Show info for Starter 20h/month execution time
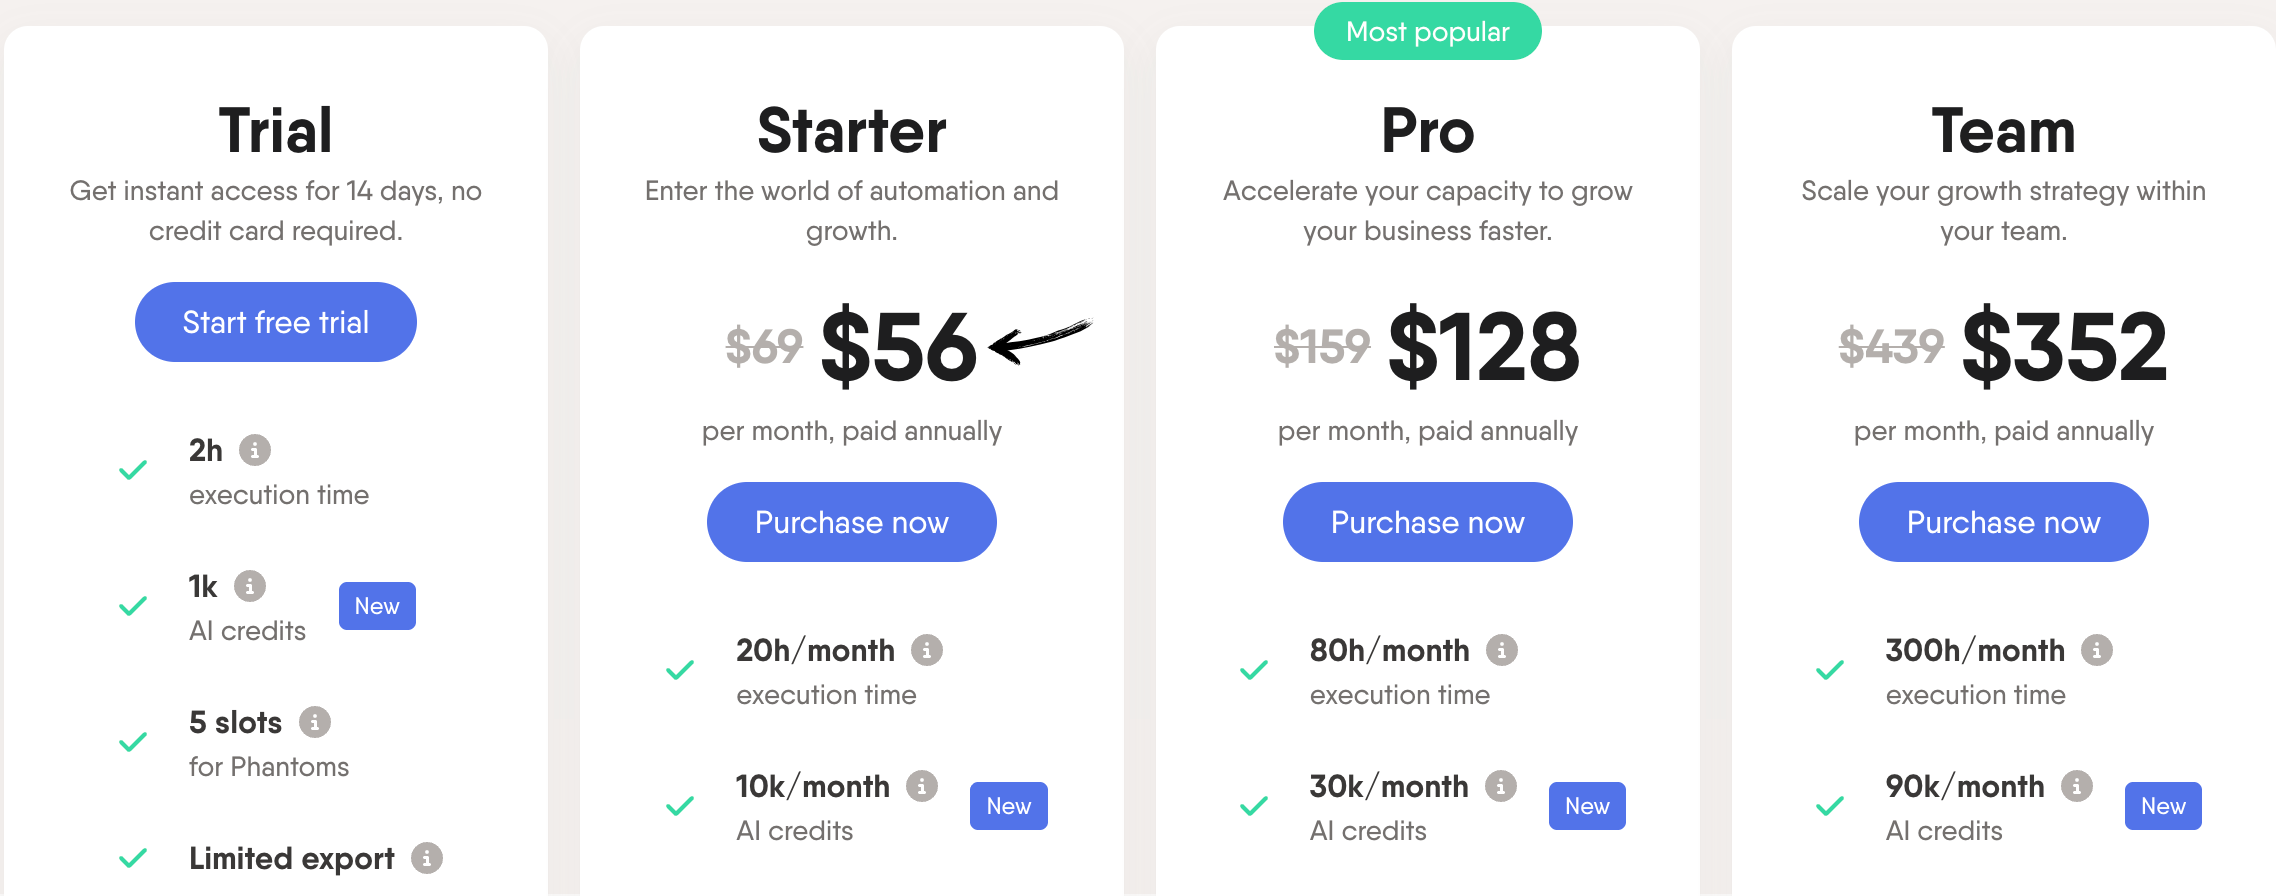 pos(927,650)
